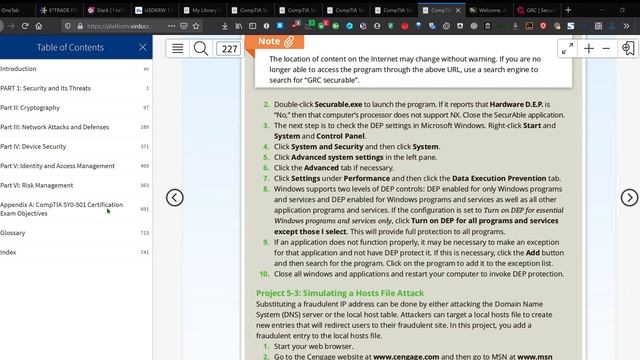Switch to the OneTab tab
This screenshot has height=360, width=640.
18,10
